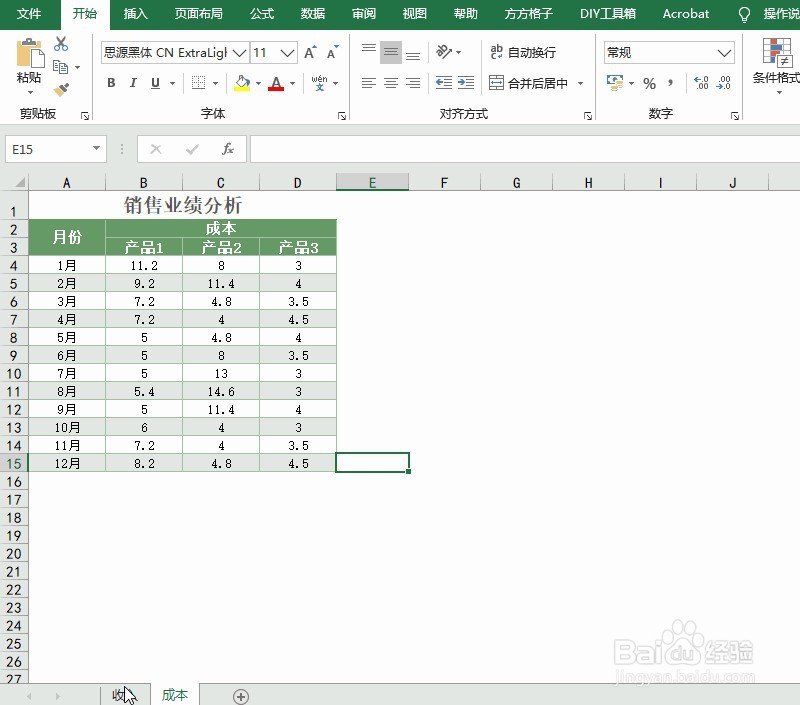Apply yellow fill color bucket
800x705 pixels.
point(242,83)
